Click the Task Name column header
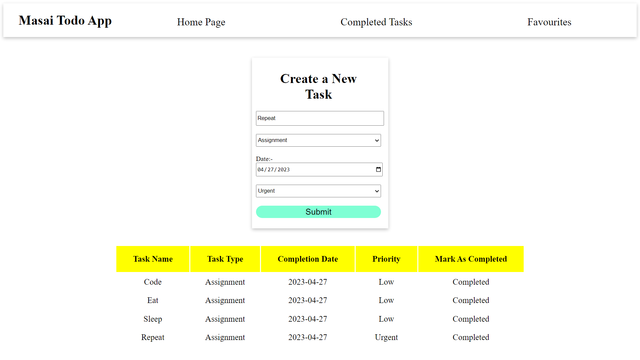640x360 pixels. 153,259
